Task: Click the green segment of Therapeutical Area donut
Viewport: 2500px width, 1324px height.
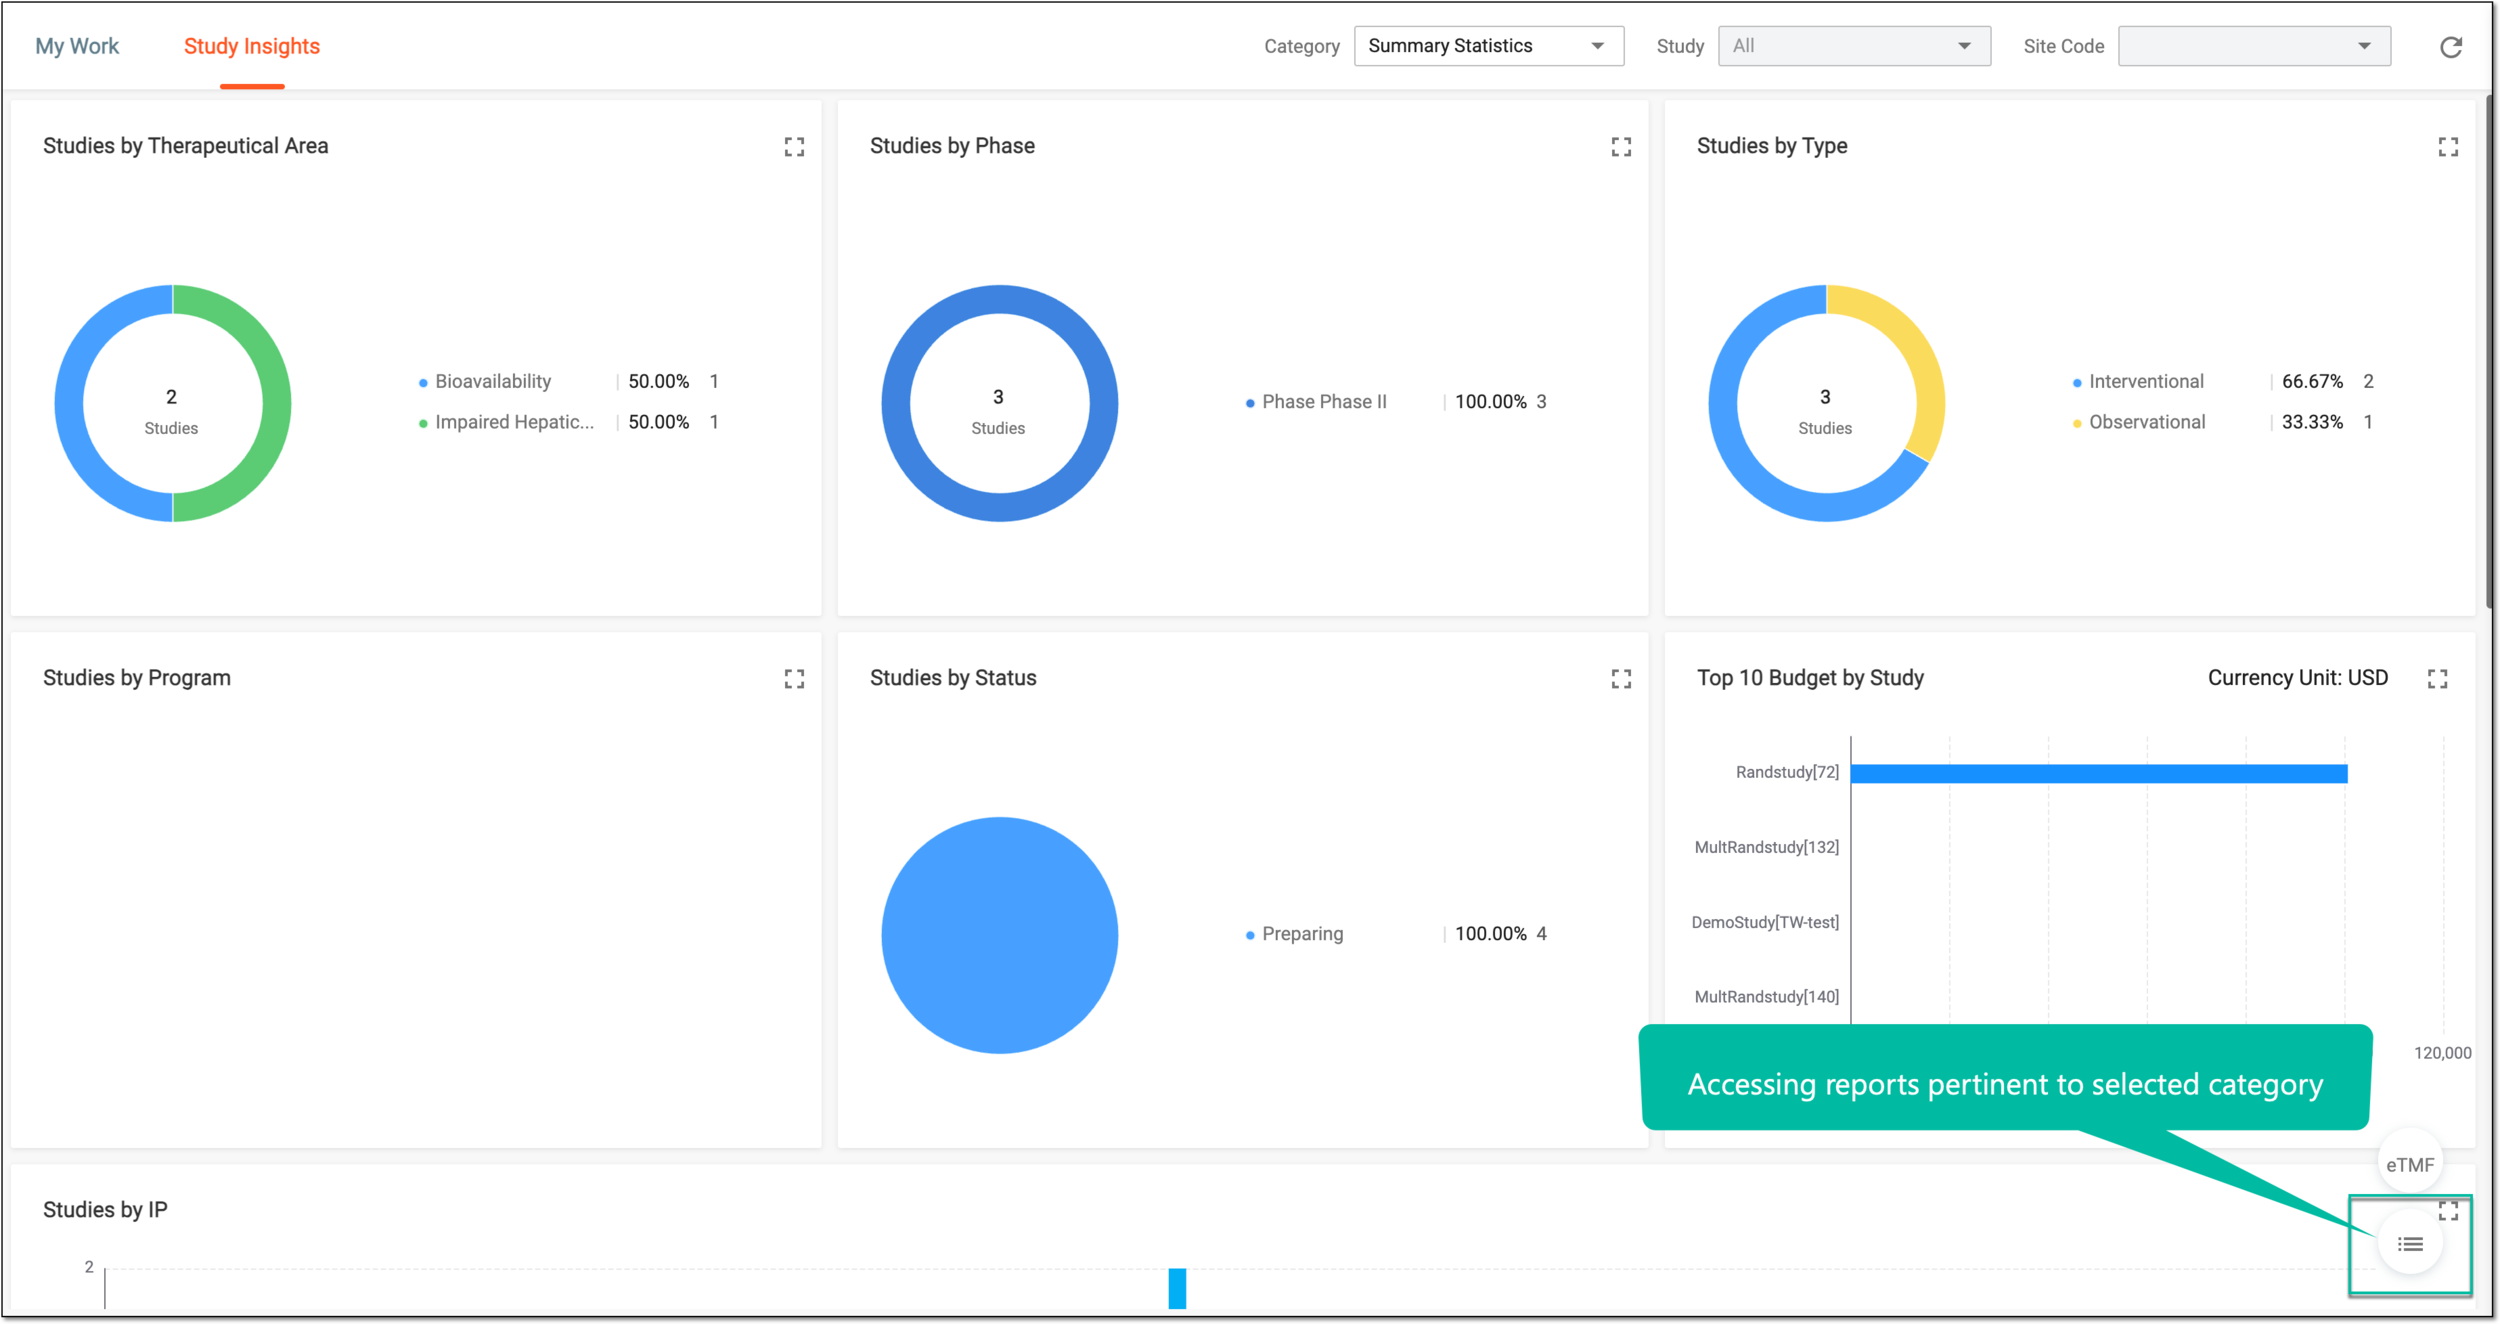Action: pos(276,403)
